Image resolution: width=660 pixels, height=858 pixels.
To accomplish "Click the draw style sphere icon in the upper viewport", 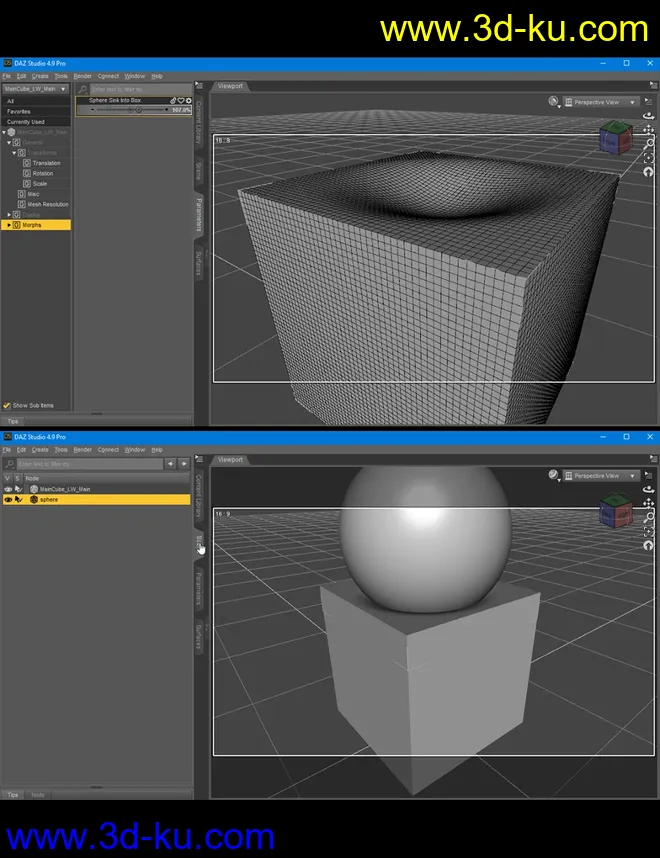I will pos(554,102).
